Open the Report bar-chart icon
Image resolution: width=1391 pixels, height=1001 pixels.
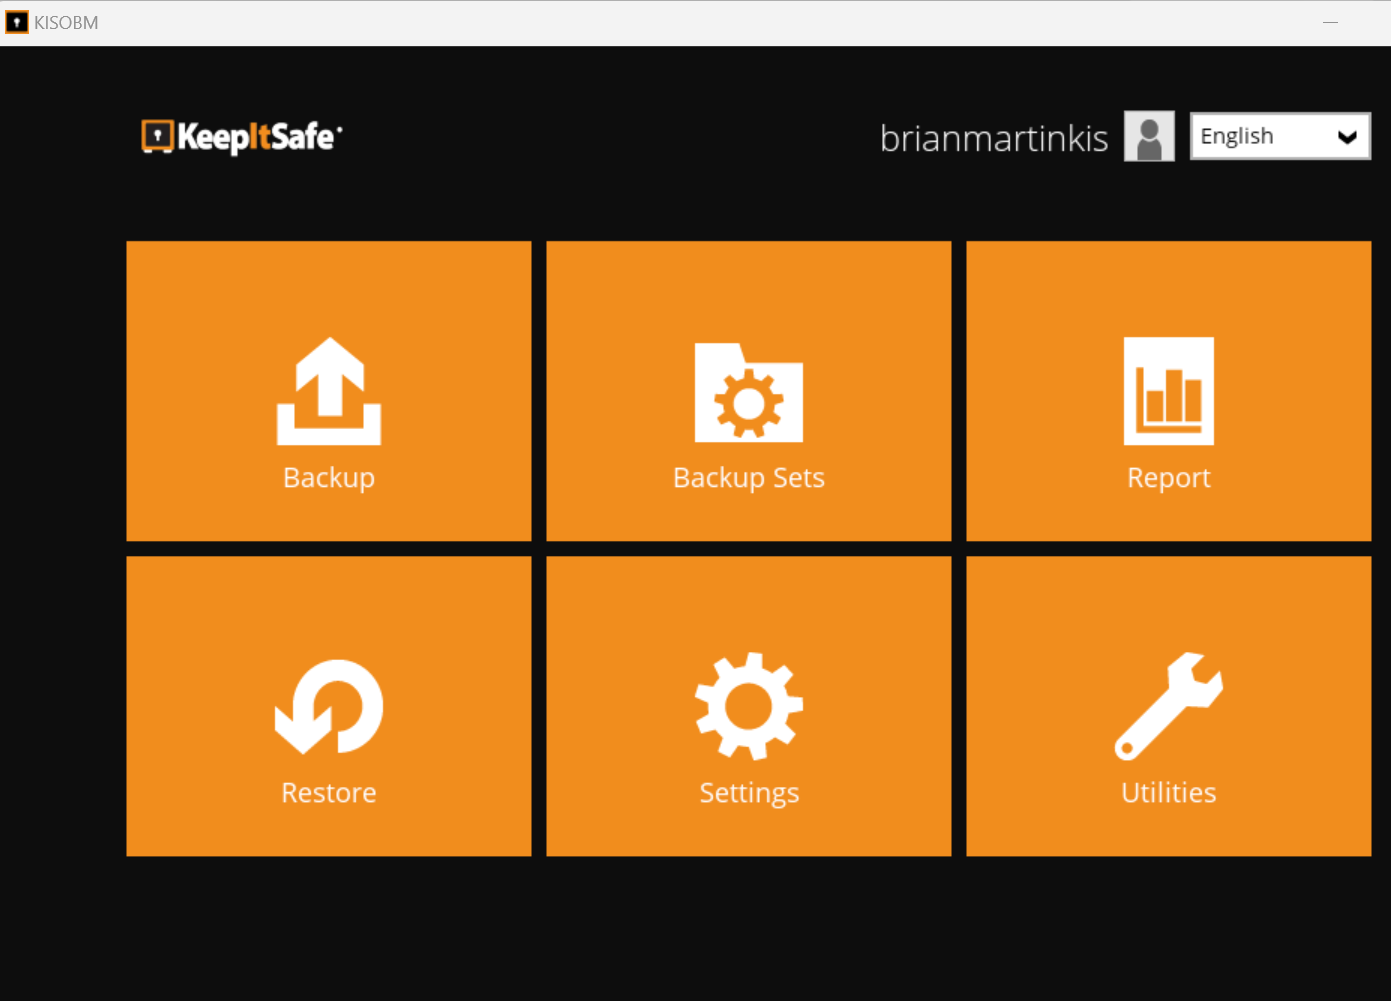click(1168, 391)
